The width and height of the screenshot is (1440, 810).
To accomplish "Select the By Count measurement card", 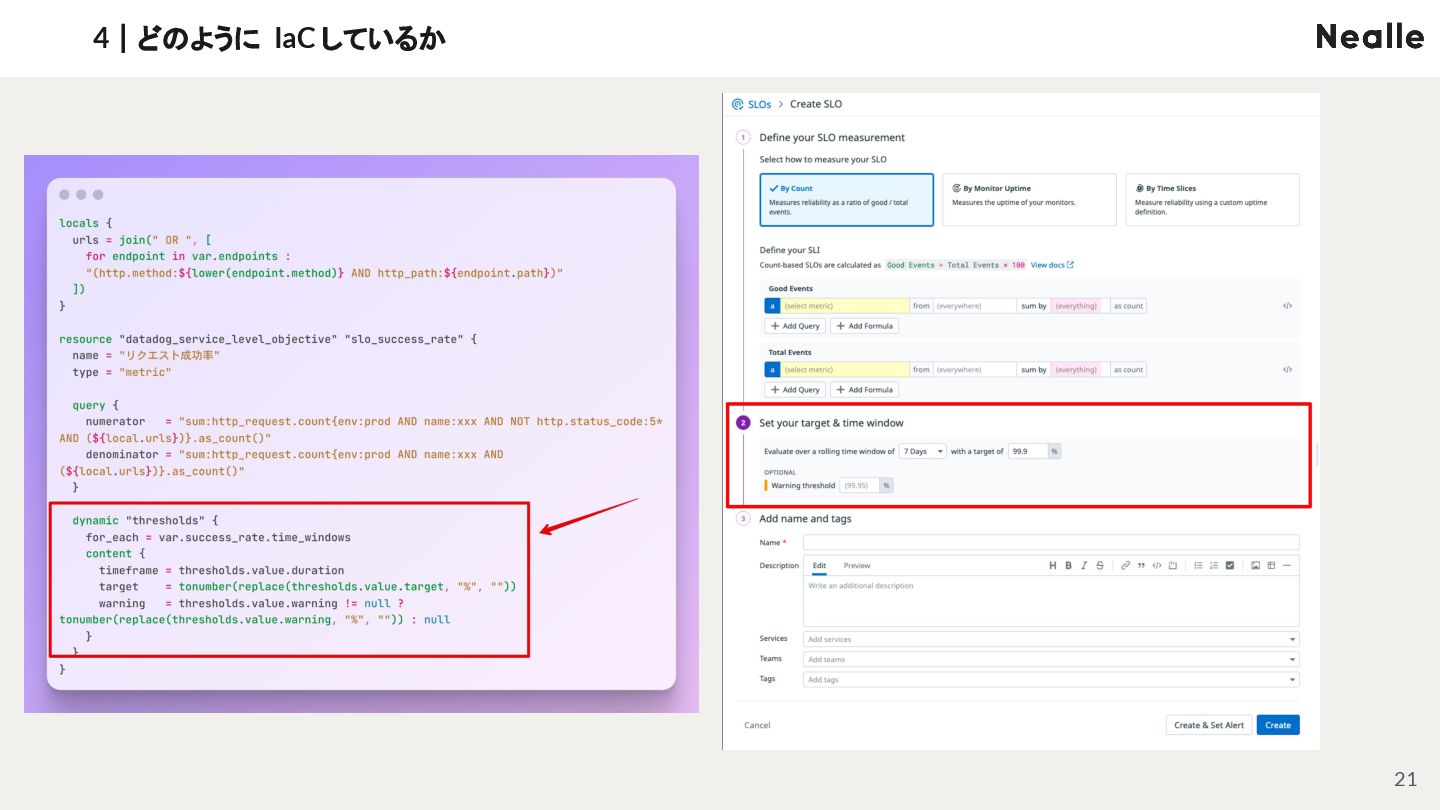I will point(846,200).
